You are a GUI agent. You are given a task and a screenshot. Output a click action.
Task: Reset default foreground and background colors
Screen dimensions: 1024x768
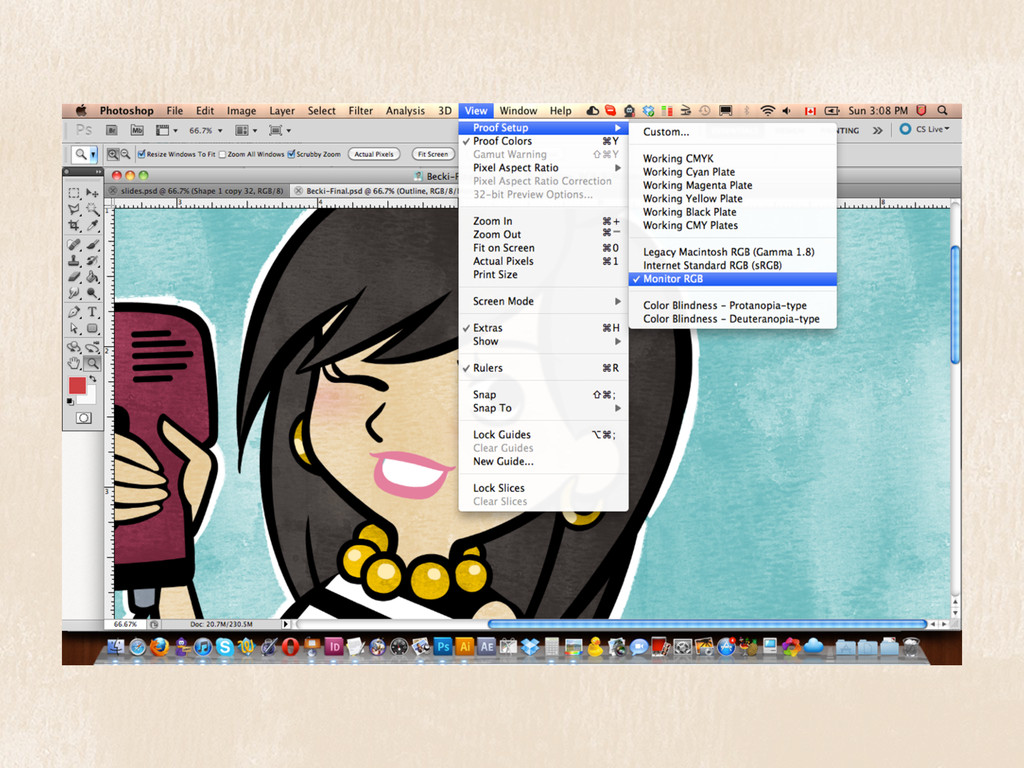point(70,402)
